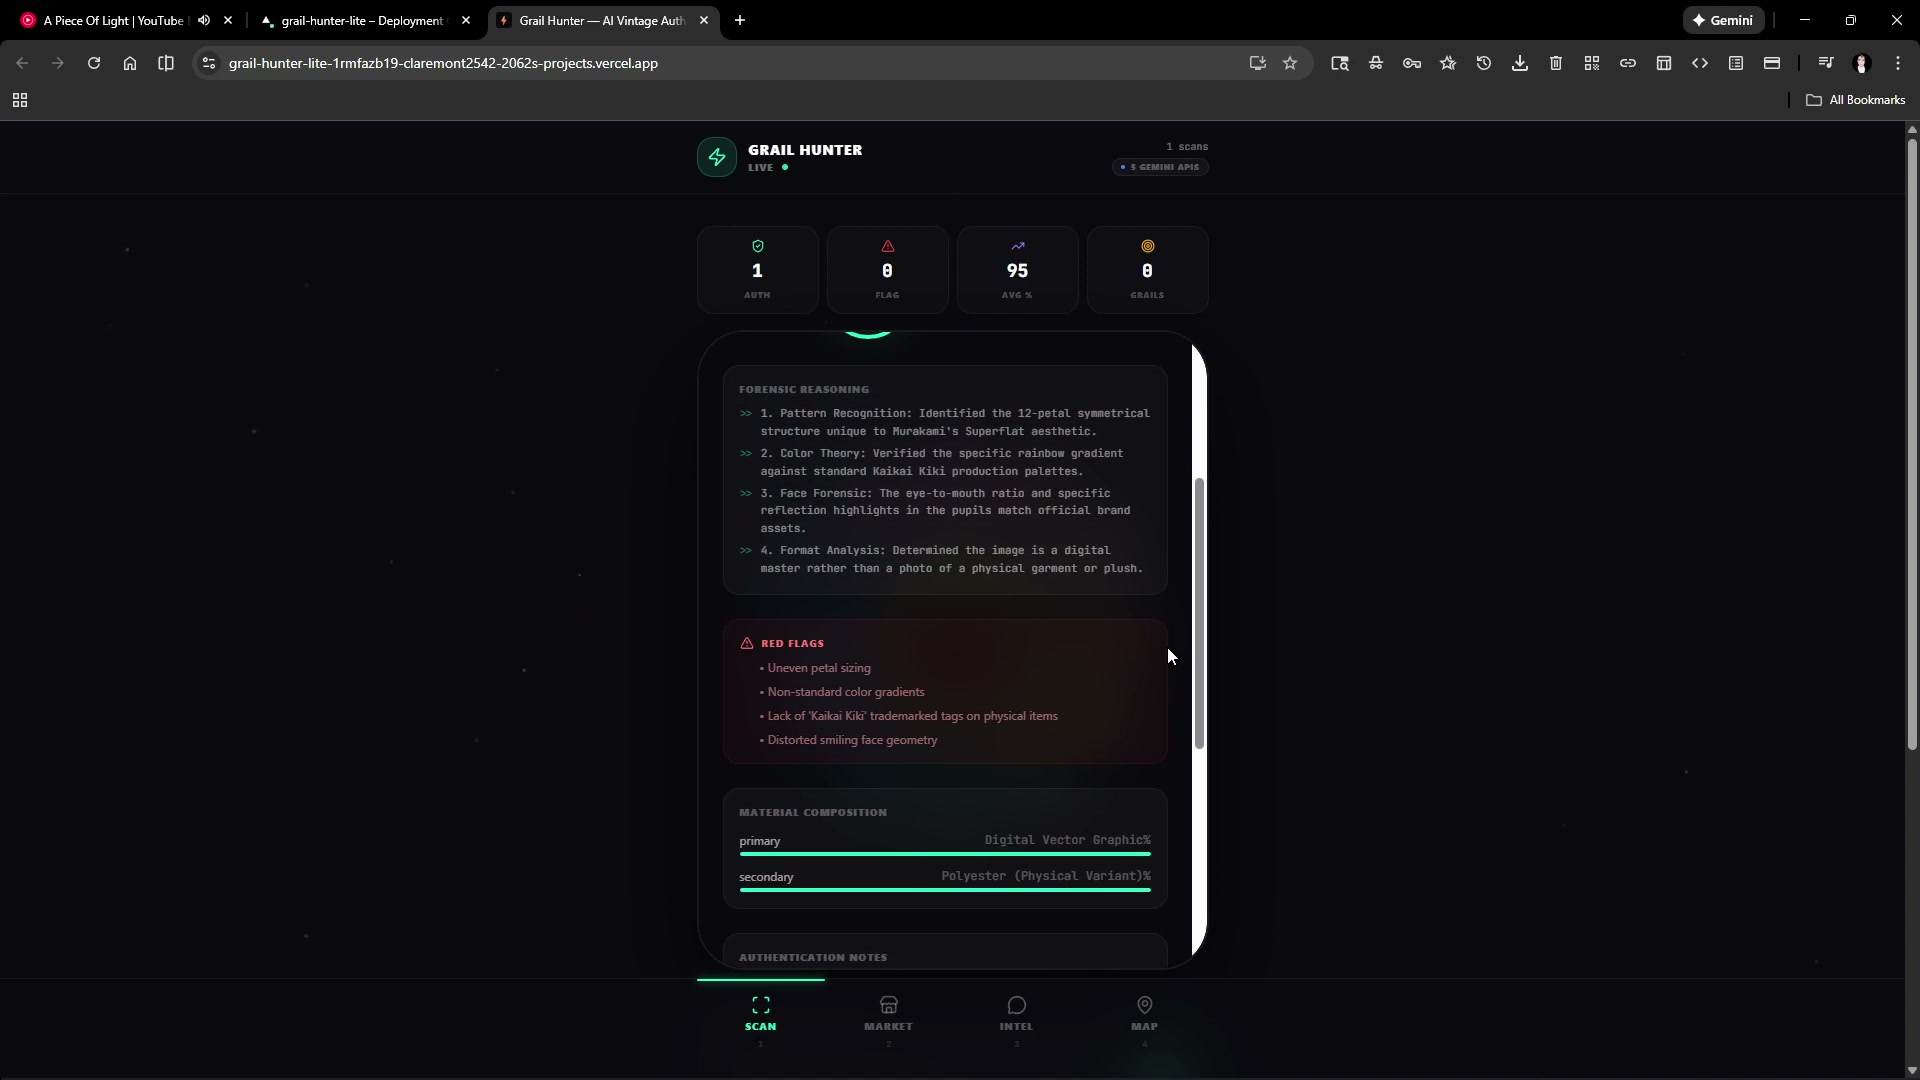Click the primary material composition bar
This screenshot has height=1080, width=1920.
(x=945, y=854)
